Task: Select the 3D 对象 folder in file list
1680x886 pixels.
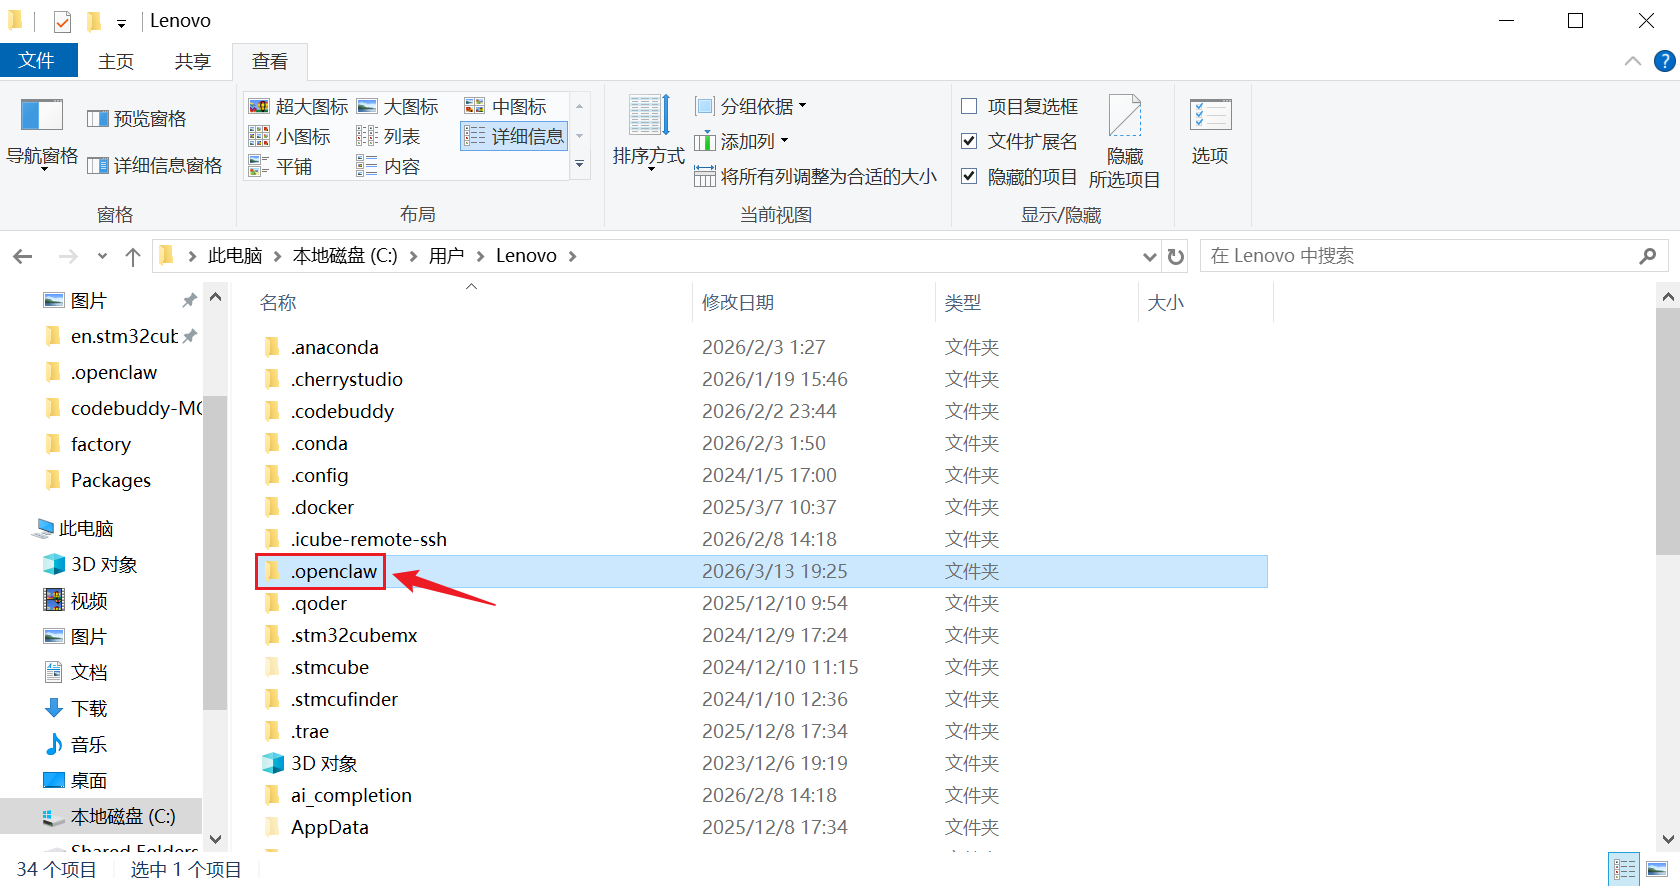Action: [760, 763]
